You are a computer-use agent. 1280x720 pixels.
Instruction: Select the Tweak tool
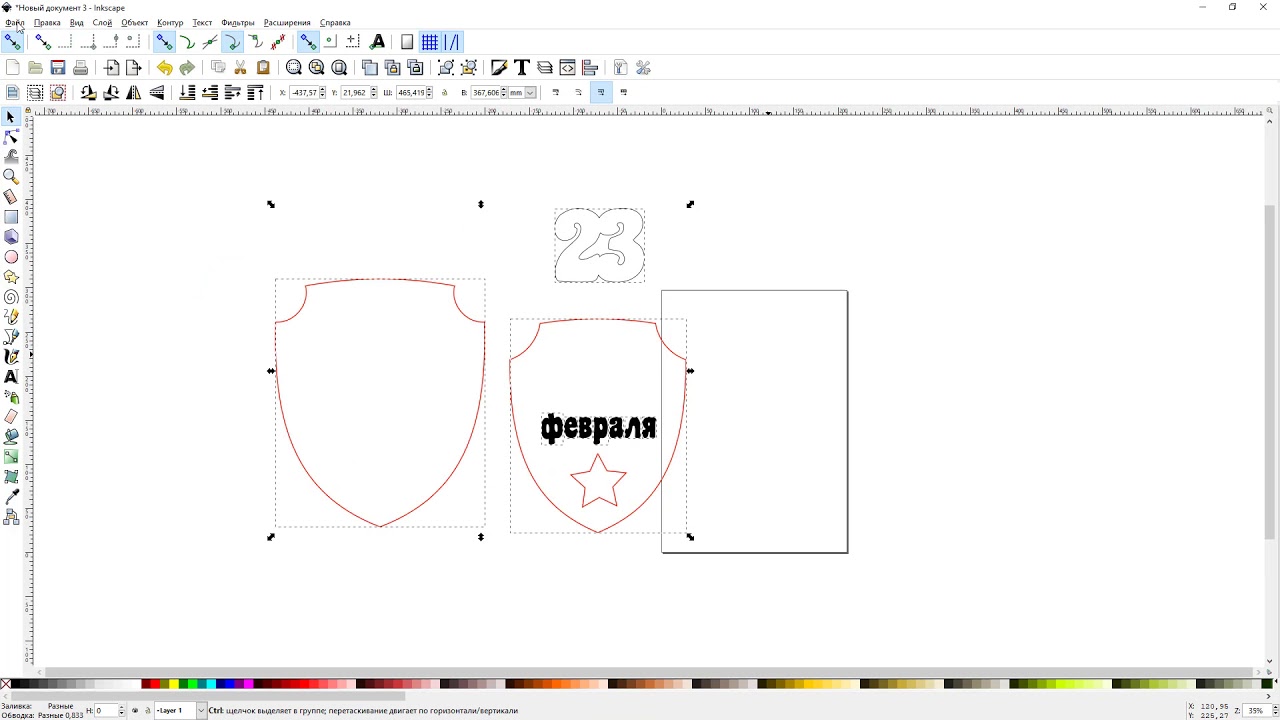pos(11,157)
